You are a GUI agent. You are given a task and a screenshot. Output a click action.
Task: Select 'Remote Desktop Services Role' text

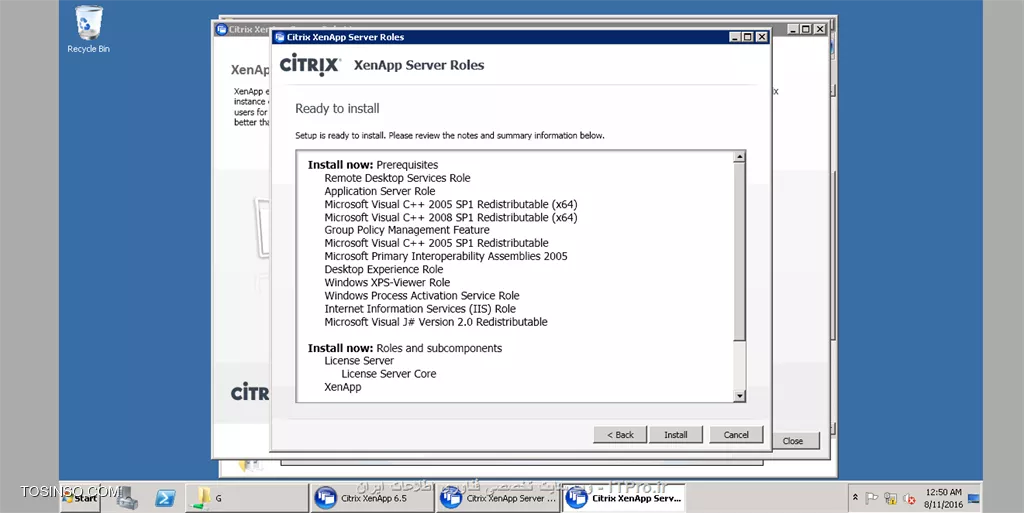(x=397, y=178)
